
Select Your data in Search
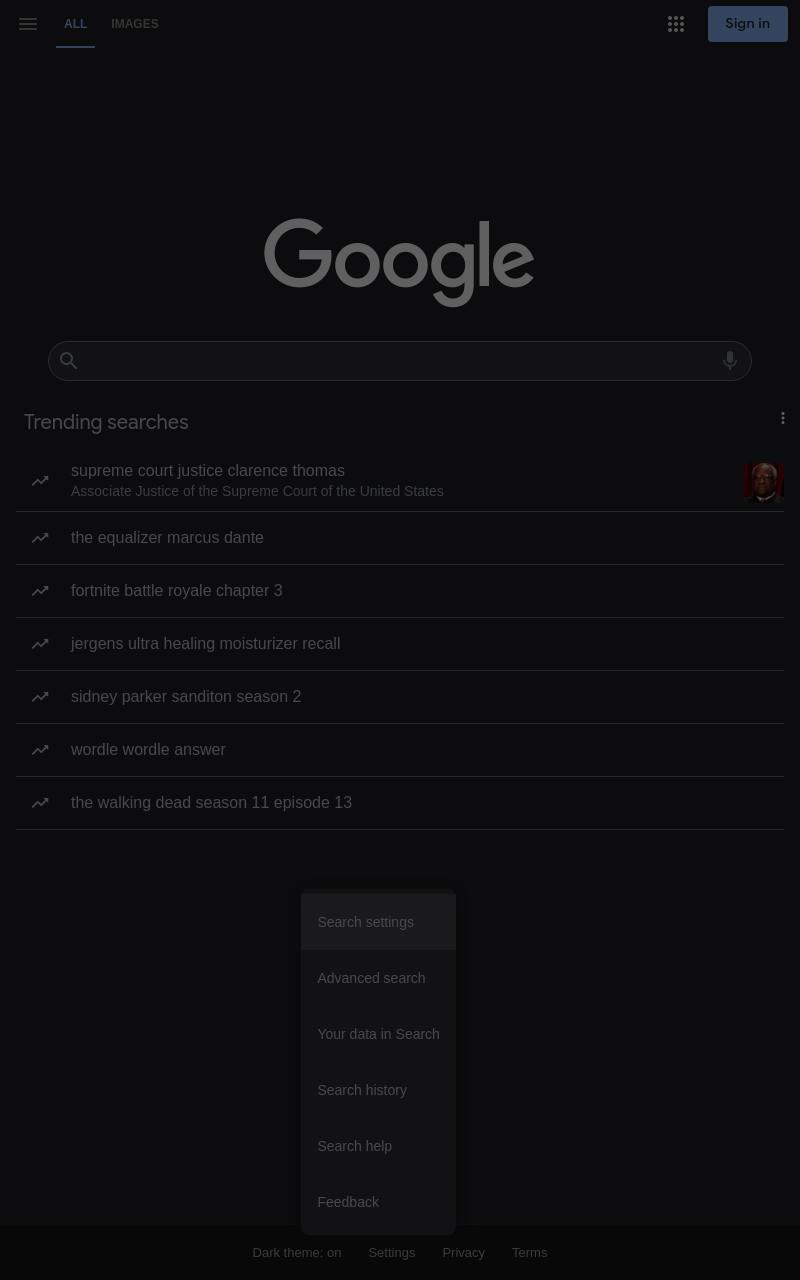(378, 1034)
